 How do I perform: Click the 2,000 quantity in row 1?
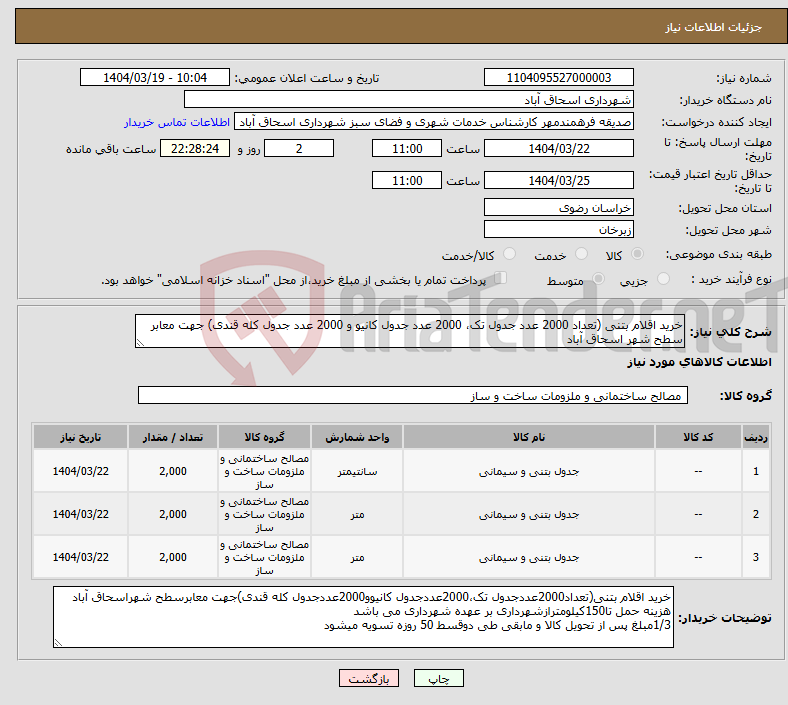point(173,471)
